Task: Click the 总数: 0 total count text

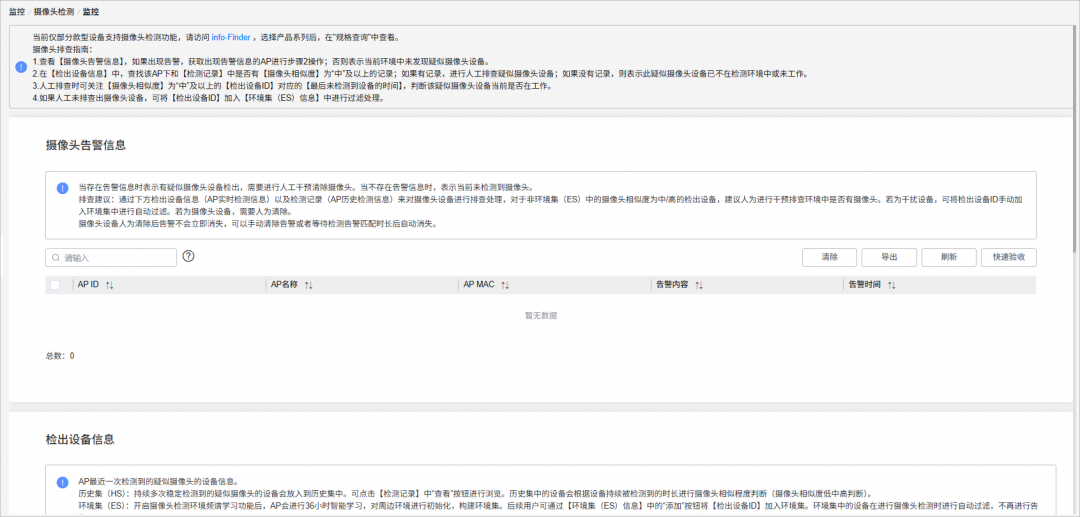Action: pyautogui.click(x=60, y=356)
